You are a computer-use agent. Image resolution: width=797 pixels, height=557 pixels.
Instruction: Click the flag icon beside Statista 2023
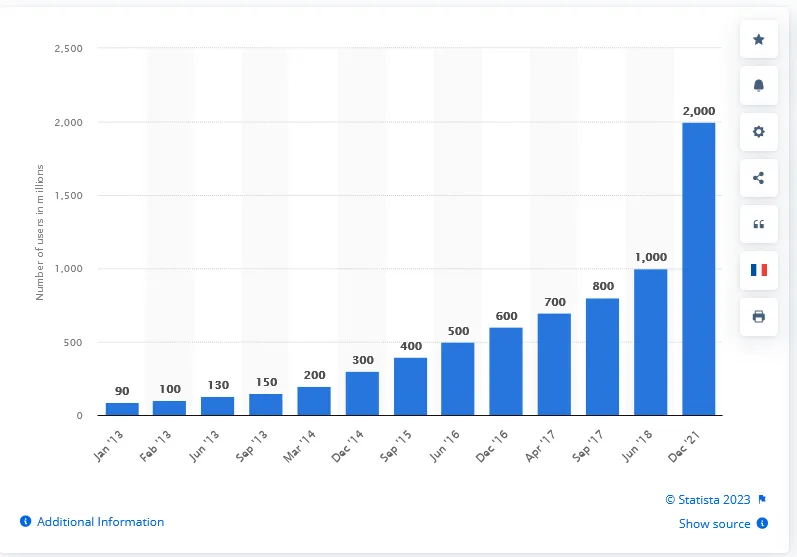(762, 500)
